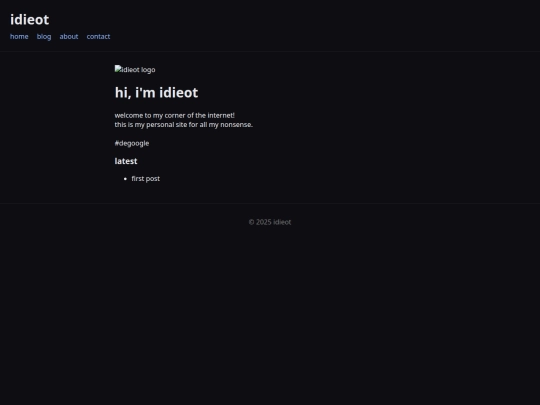Go to the home page link
This screenshot has width=540, height=405.
[x=19, y=37]
